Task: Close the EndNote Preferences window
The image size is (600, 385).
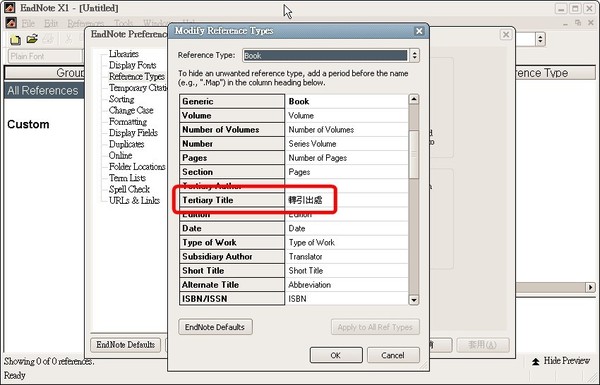Action: coord(506,35)
